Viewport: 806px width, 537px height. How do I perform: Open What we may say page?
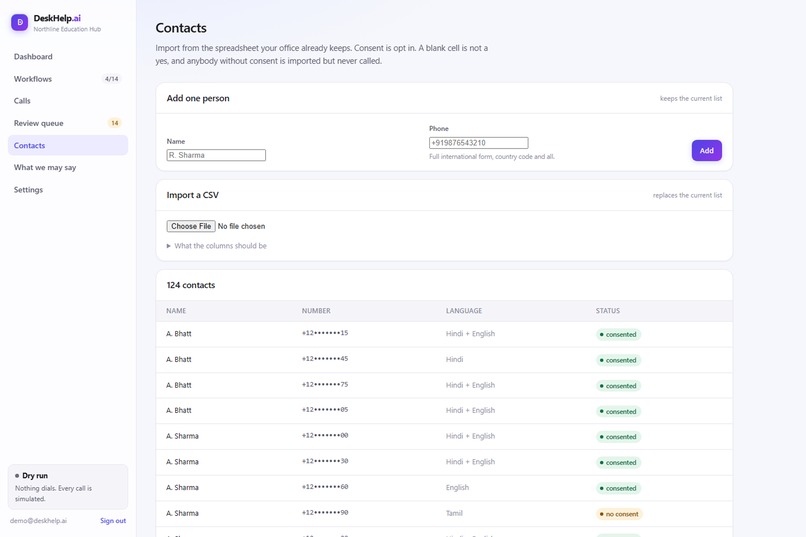(68, 168)
